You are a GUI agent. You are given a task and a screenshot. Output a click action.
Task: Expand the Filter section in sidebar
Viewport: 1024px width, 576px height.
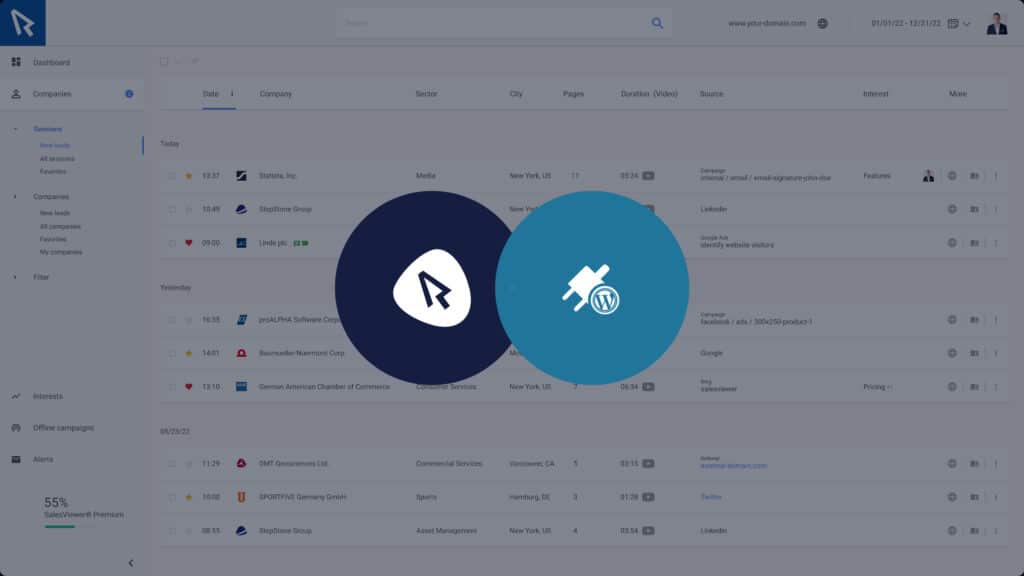coord(16,277)
